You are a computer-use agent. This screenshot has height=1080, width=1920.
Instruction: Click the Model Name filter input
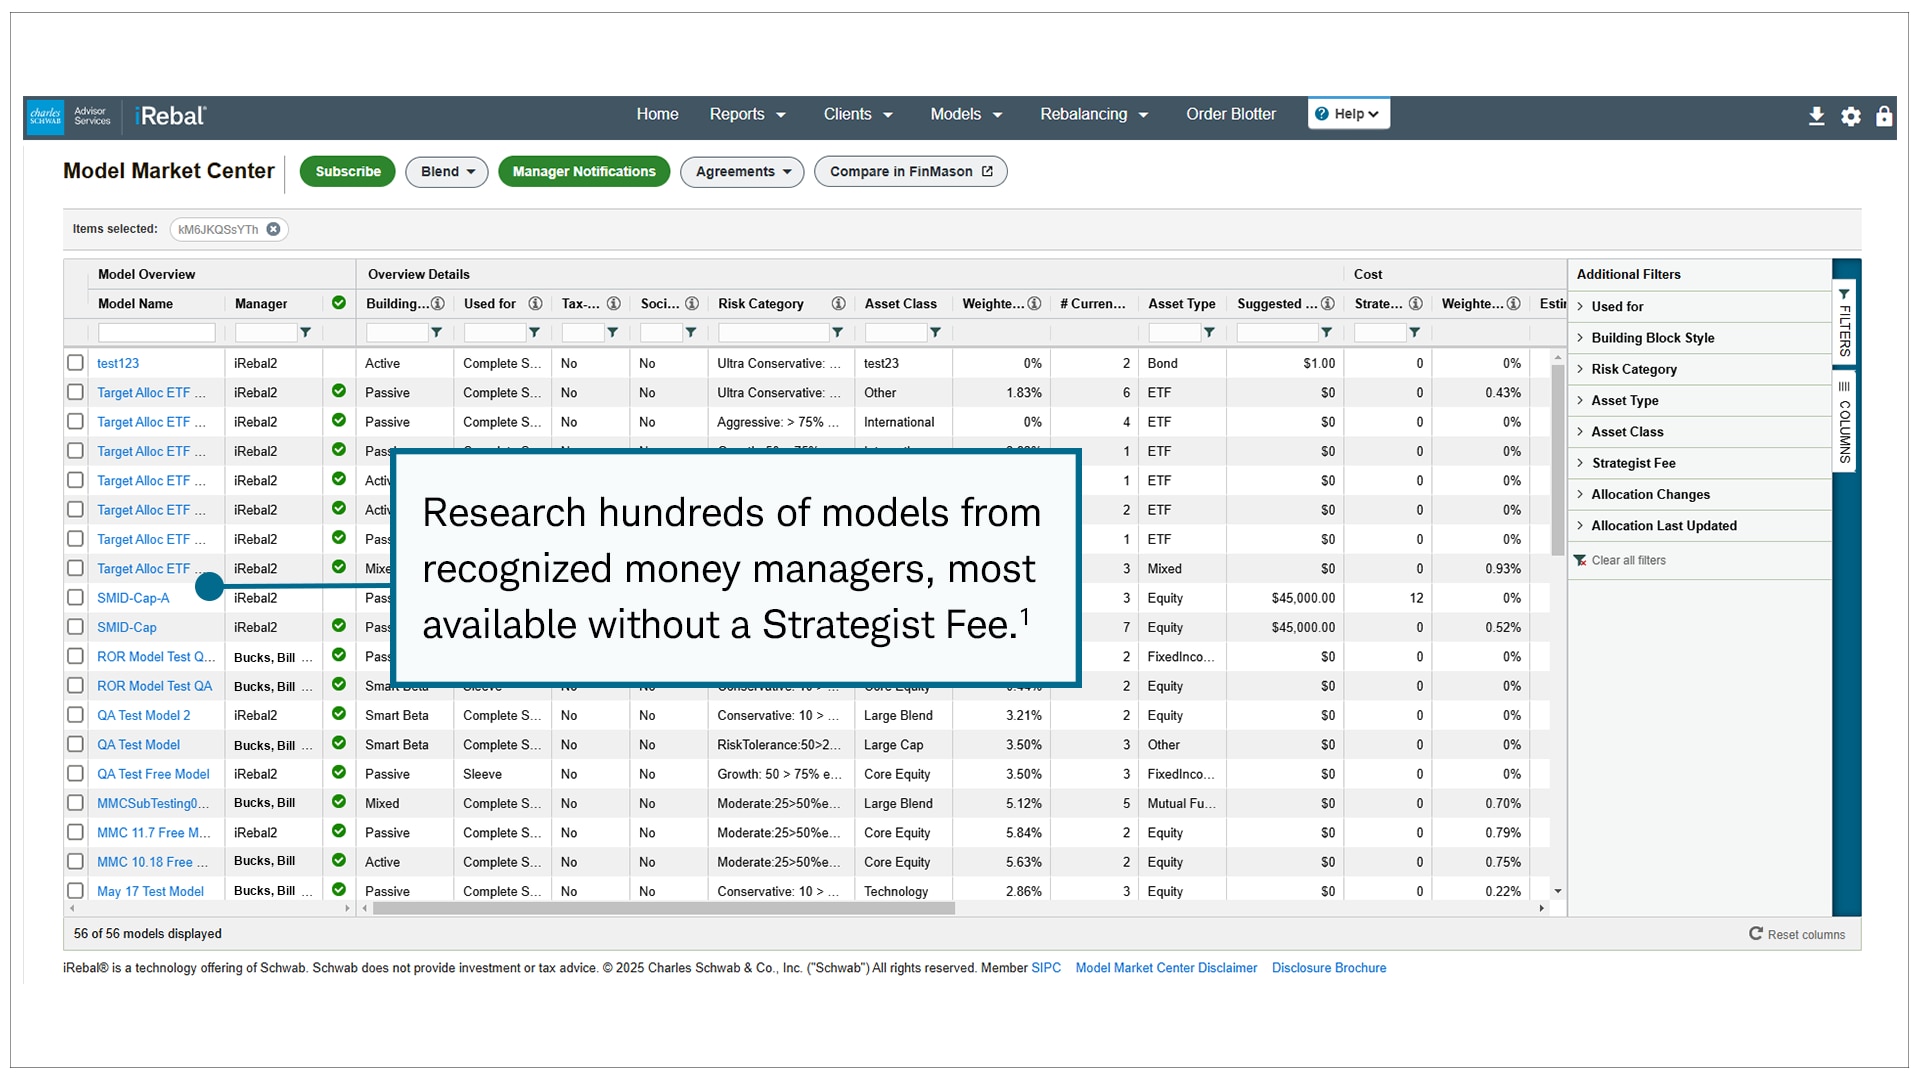pos(156,332)
